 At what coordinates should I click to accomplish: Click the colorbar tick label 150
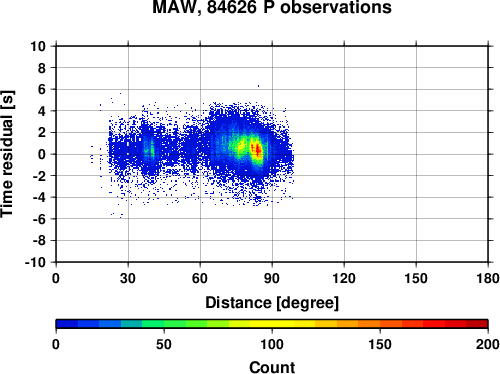click(x=380, y=344)
